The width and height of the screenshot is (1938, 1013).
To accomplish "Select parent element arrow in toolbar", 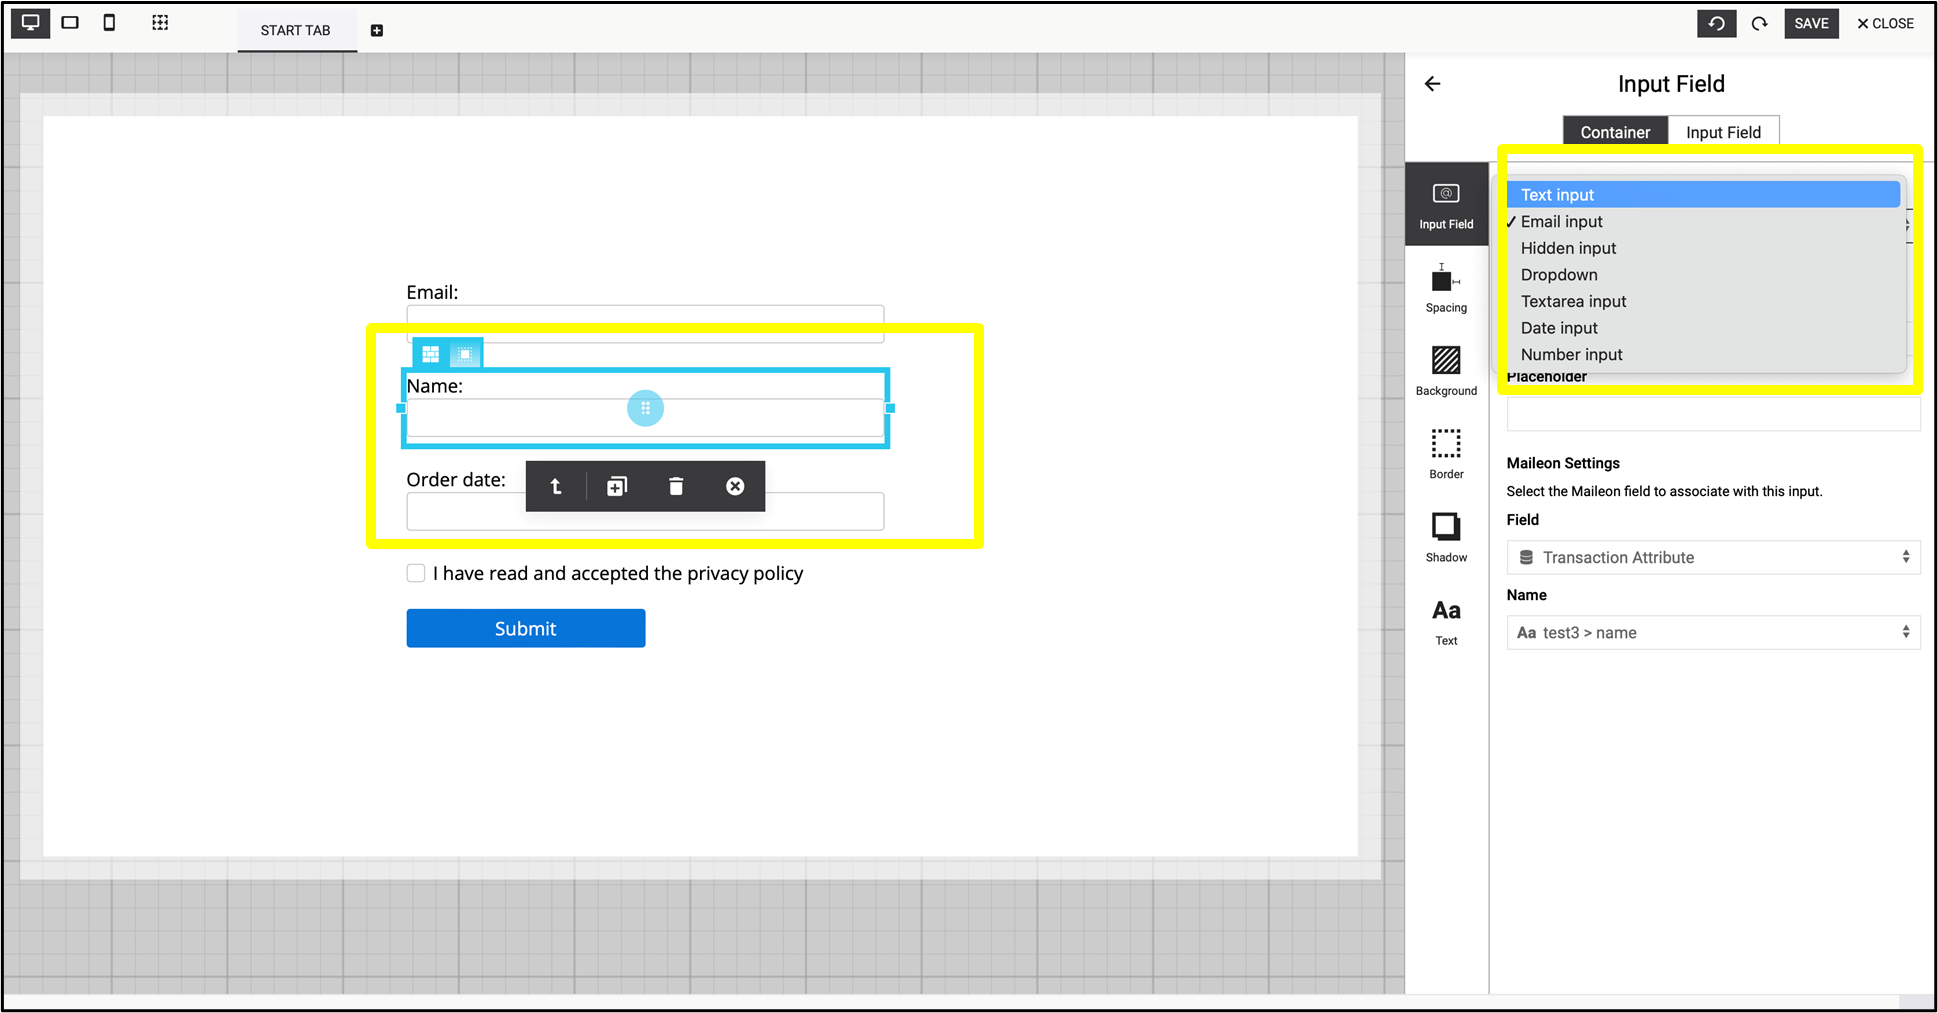I will [556, 486].
